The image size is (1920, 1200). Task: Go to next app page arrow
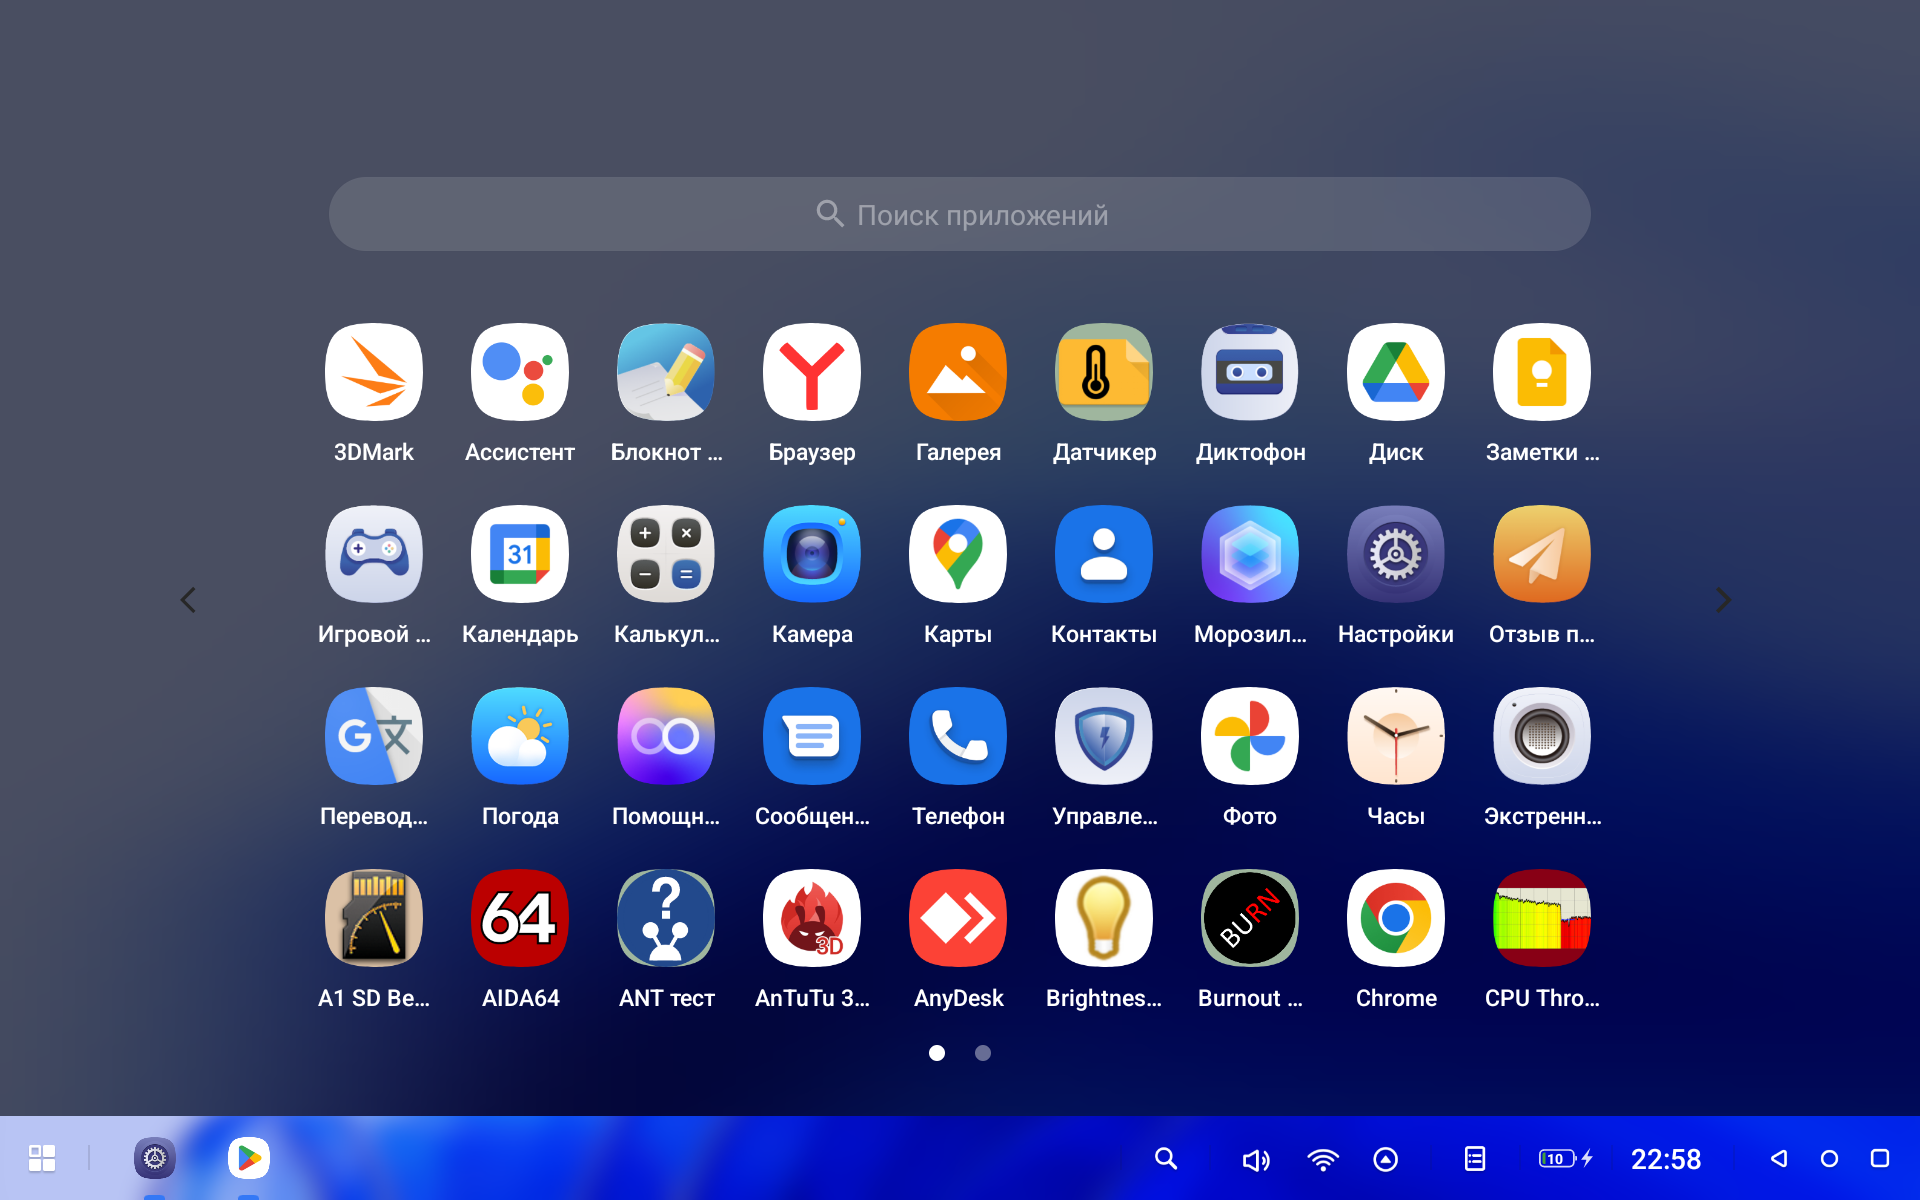(1722, 600)
